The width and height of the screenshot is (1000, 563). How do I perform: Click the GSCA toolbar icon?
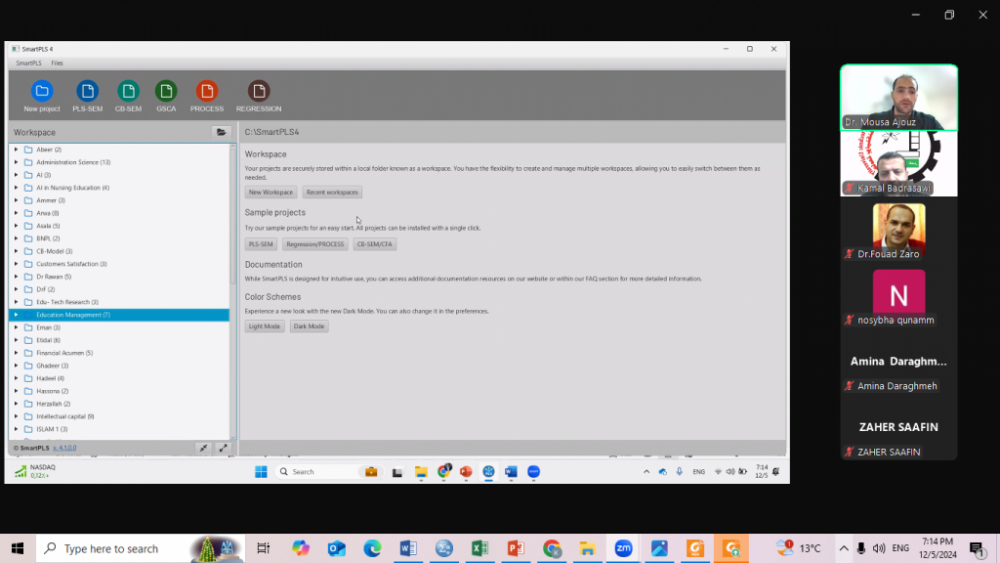[166, 96]
